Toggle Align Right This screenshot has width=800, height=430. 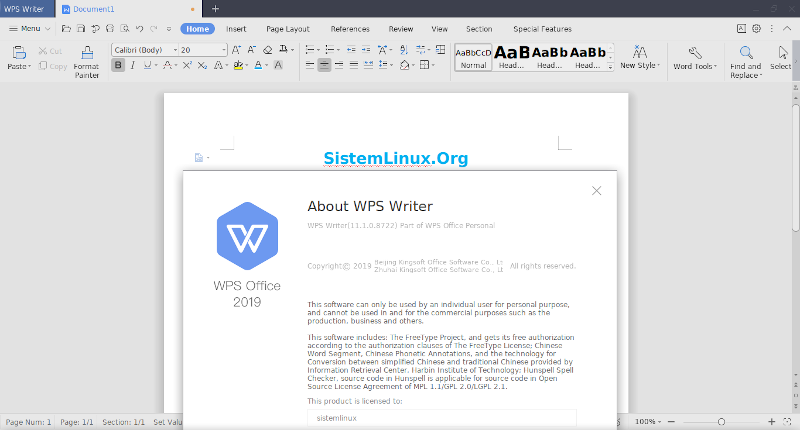coord(339,65)
